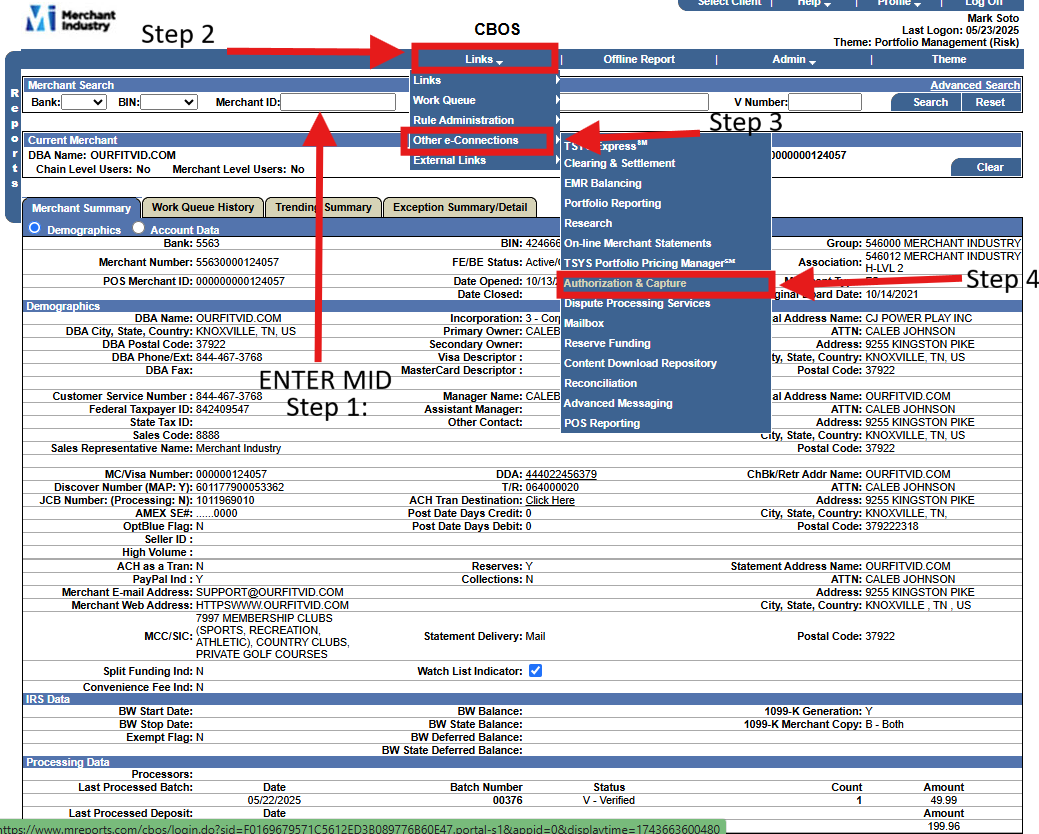
Task: Click last processed batch date 05/22/2025
Action: 274,800
